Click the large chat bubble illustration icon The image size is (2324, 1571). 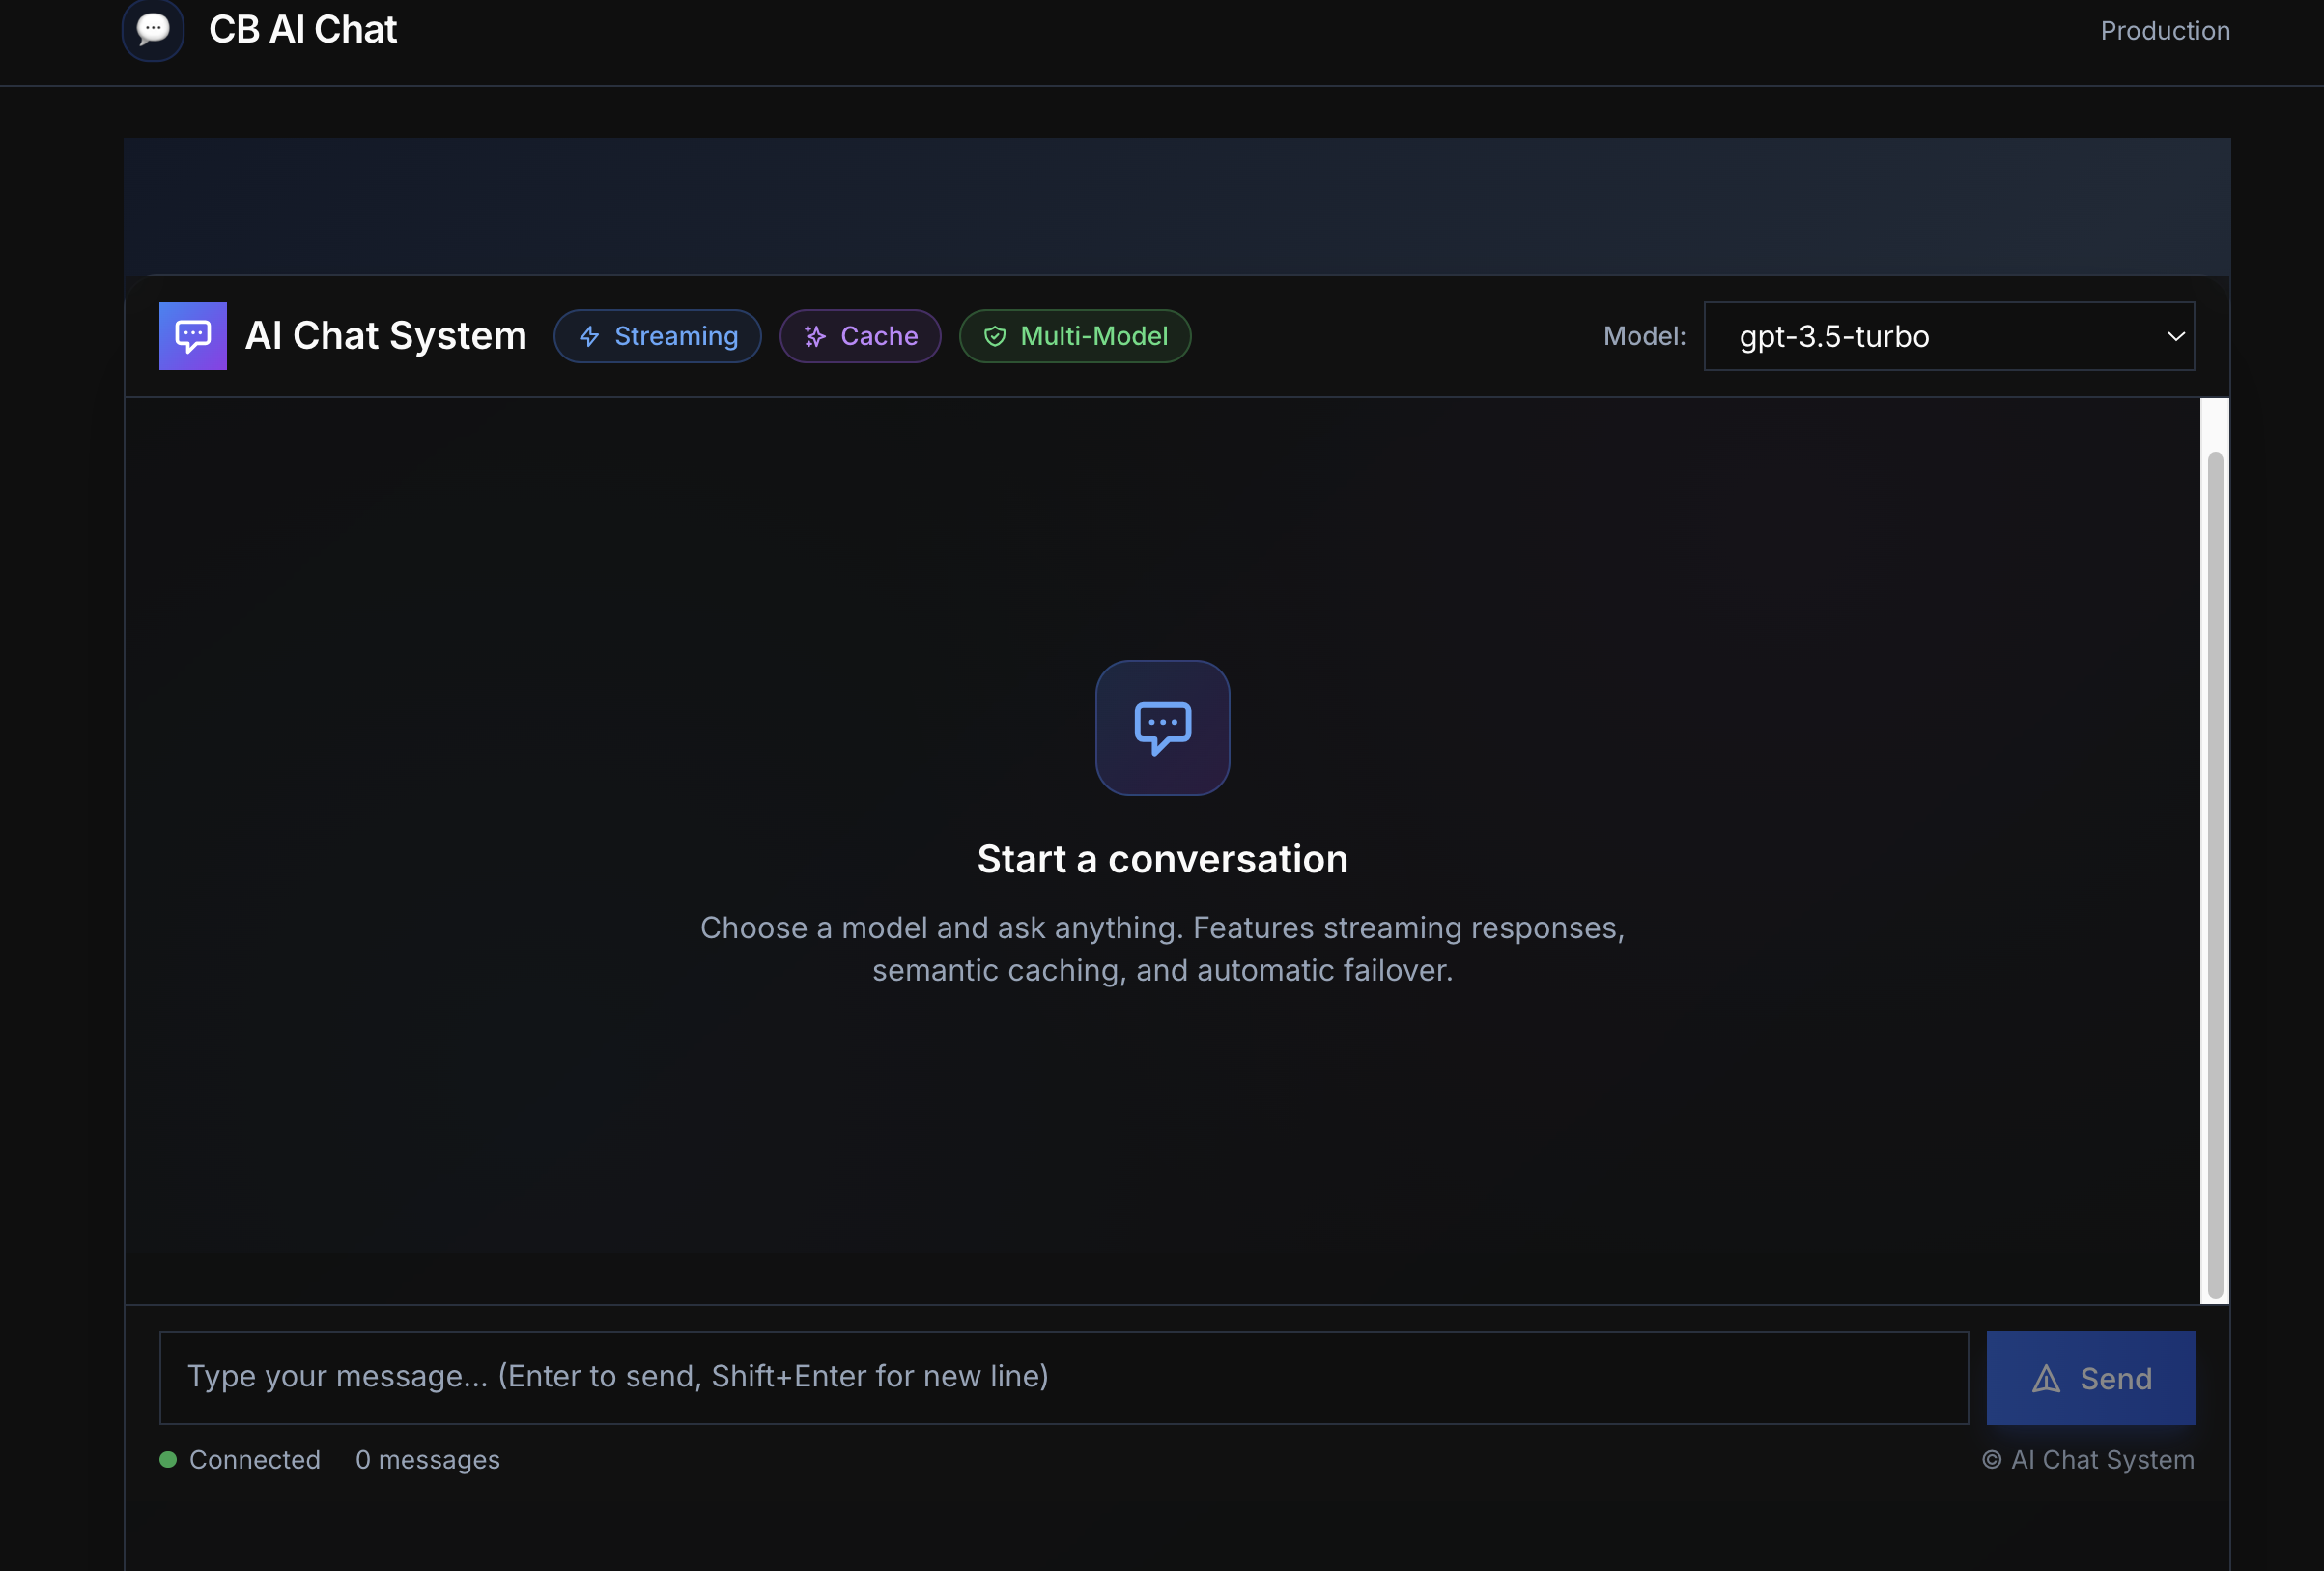coord(1162,728)
